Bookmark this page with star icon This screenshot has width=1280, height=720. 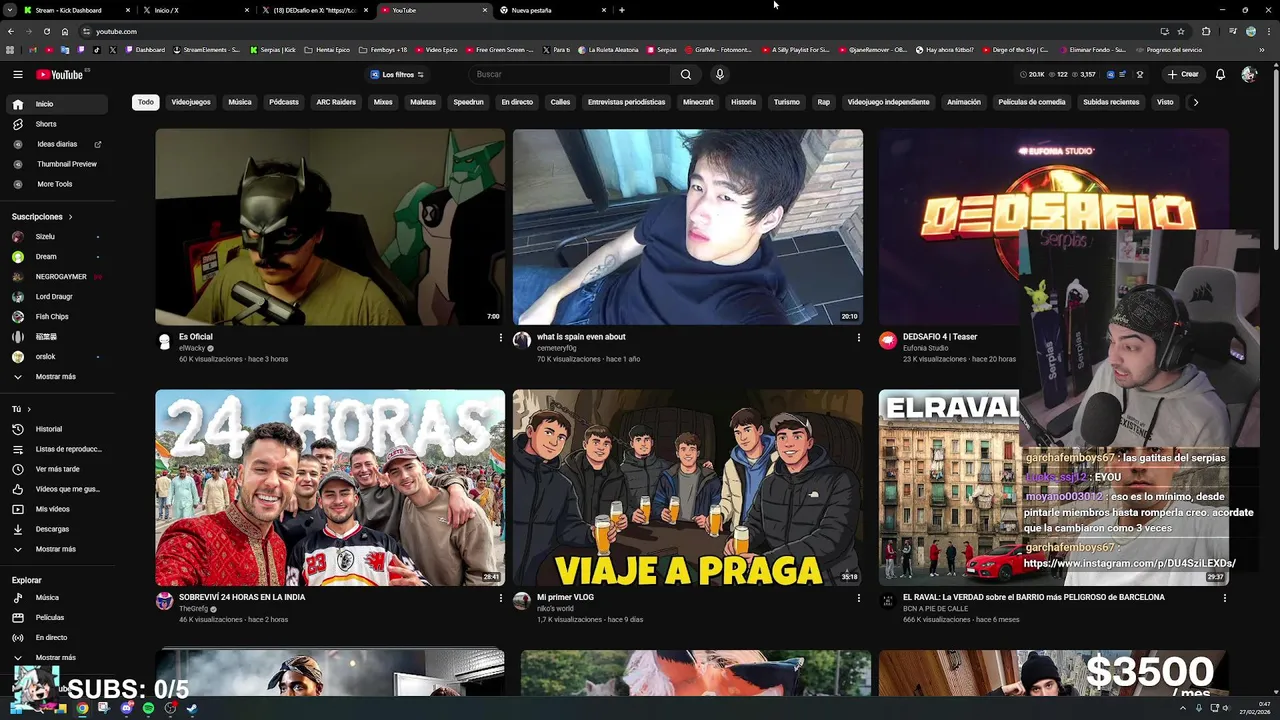pos(1181,31)
